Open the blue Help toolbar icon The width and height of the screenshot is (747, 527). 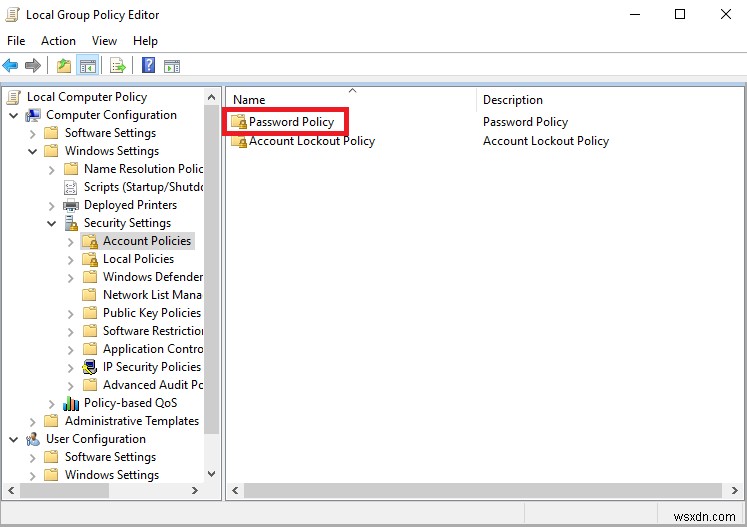[x=148, y=65]
